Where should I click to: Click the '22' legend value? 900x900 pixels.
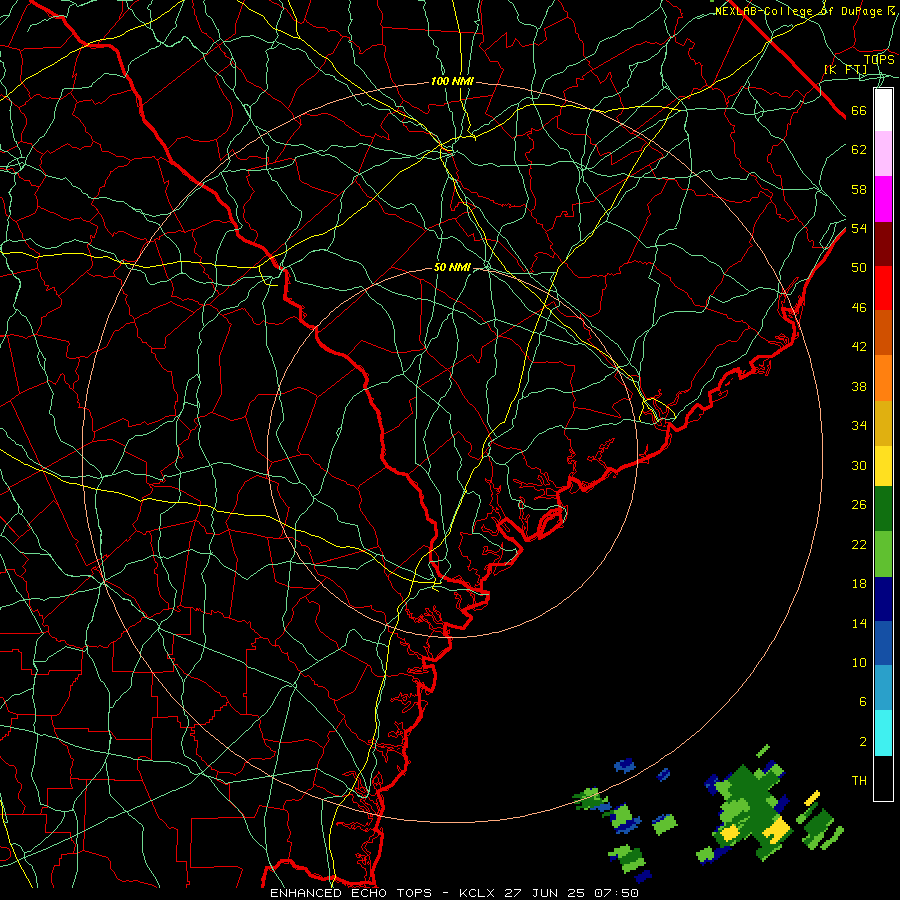point(859,545)
